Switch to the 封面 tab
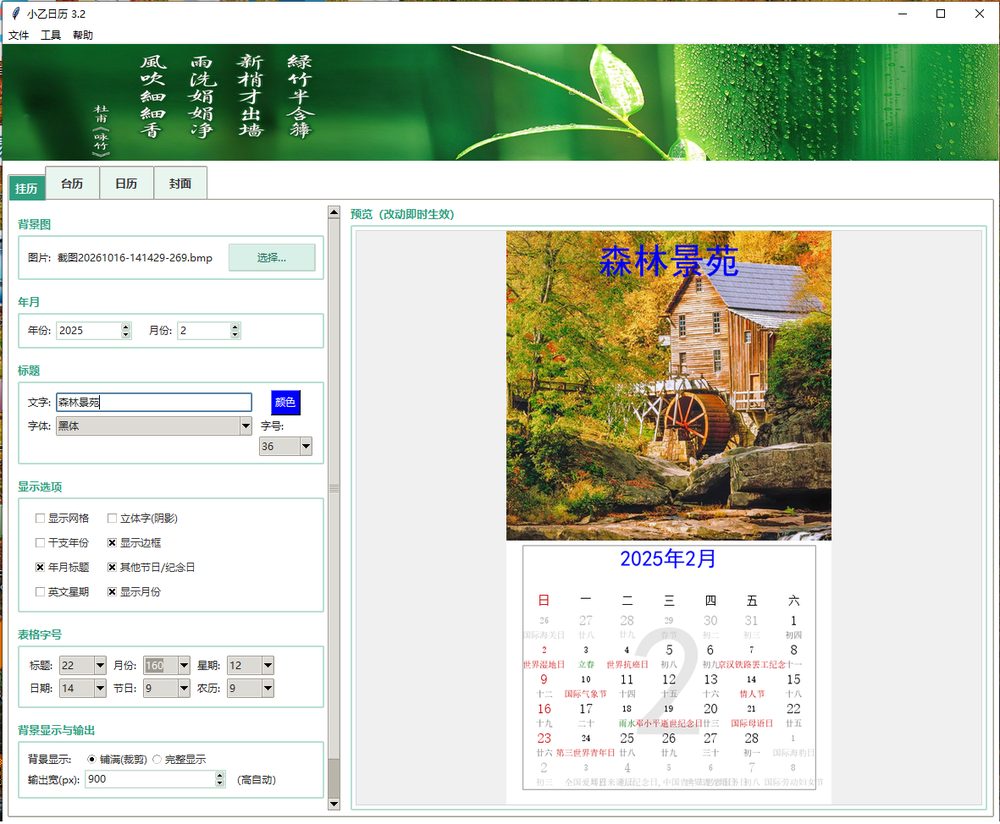The height and width of the screenshot is (824, 1000). coord(180,184)
